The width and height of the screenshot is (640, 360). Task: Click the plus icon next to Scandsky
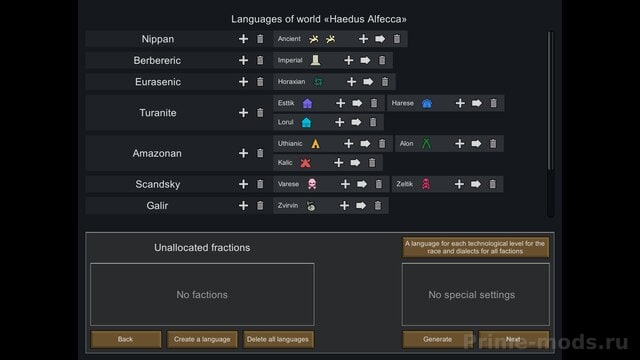pyautogui.click(x=243, y=184)
